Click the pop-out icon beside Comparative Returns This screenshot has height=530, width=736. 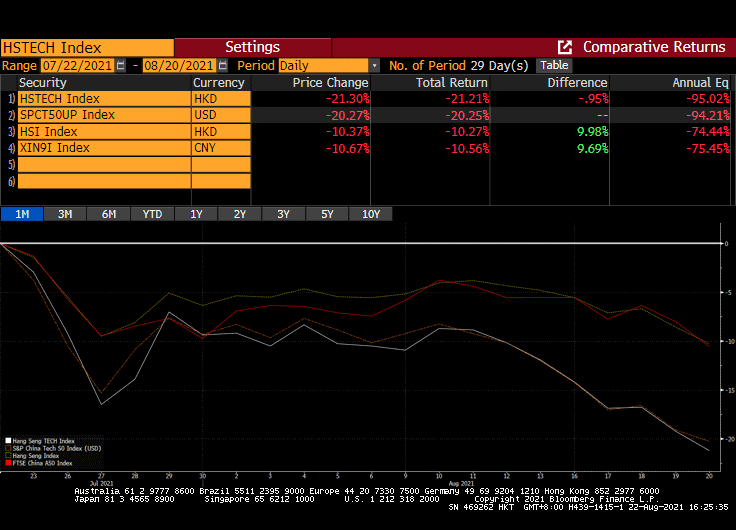click(565, 47)
